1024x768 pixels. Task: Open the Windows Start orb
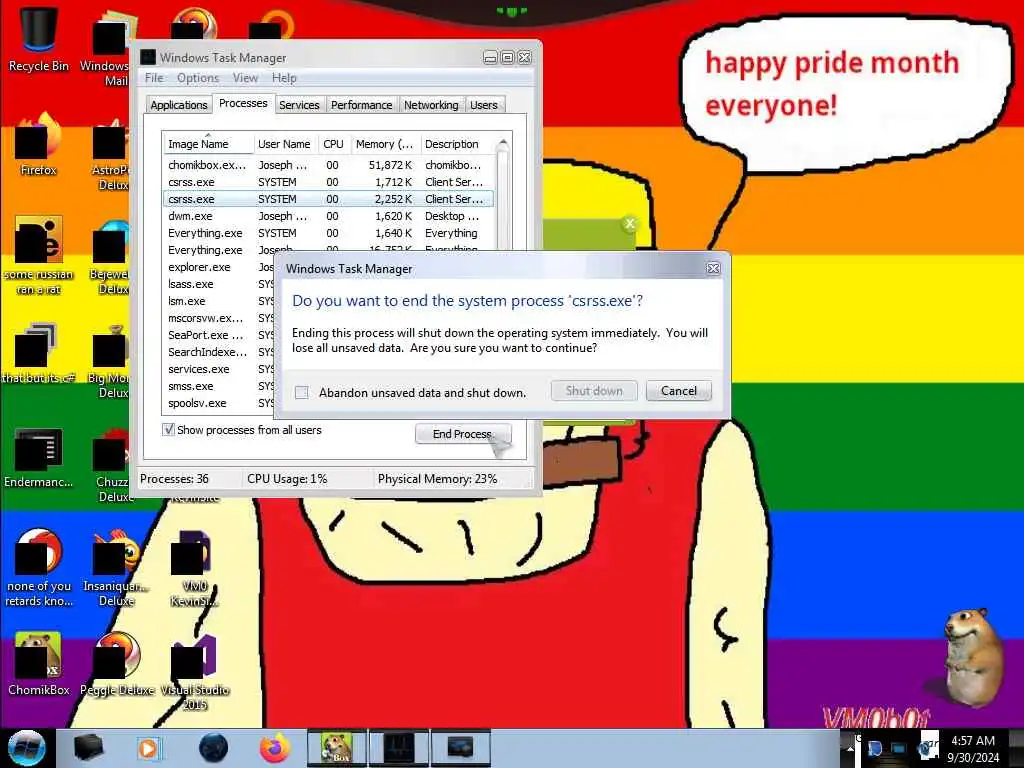pyautogui.click(x=26, y=748)
